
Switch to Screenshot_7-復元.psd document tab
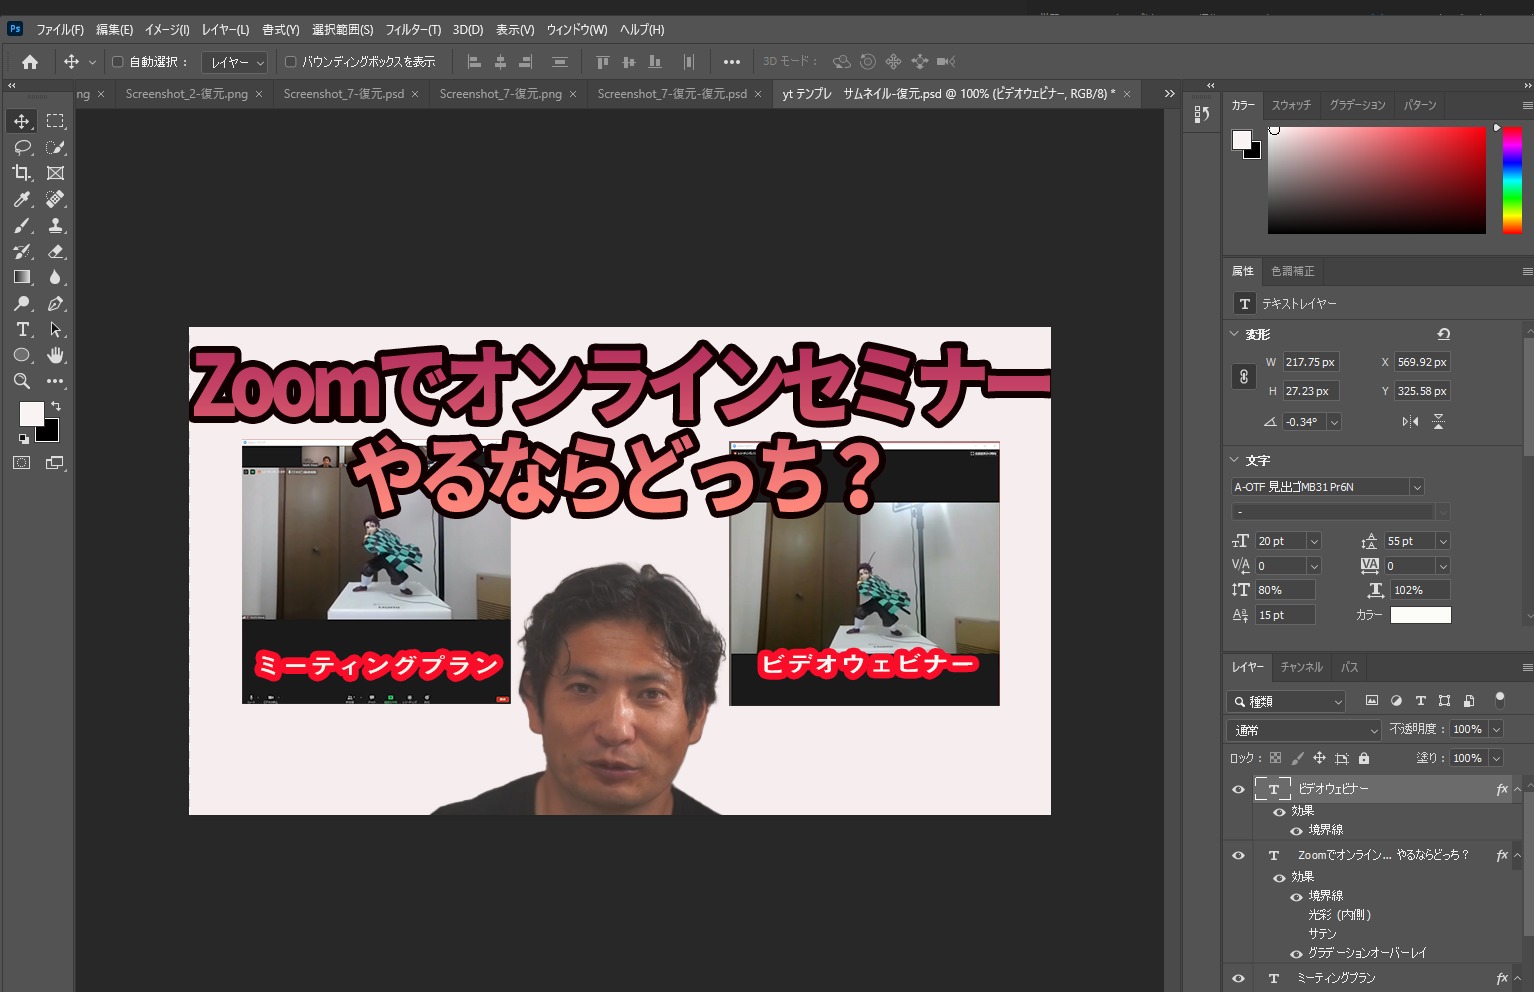343,94
